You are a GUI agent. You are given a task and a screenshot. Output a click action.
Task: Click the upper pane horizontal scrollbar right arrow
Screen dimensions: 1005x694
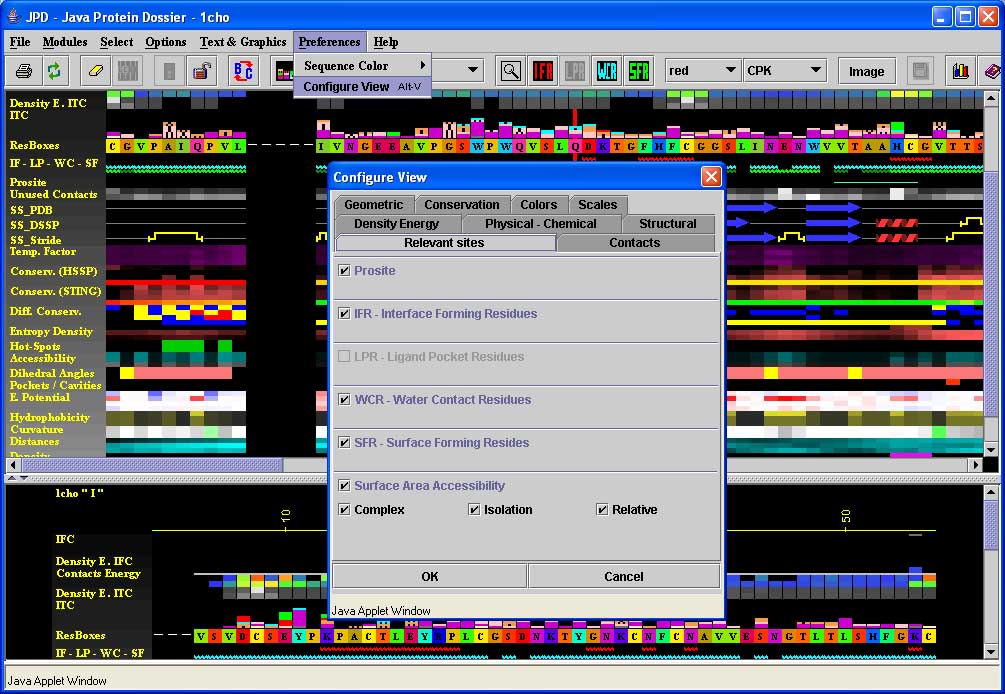click(976, 465)
